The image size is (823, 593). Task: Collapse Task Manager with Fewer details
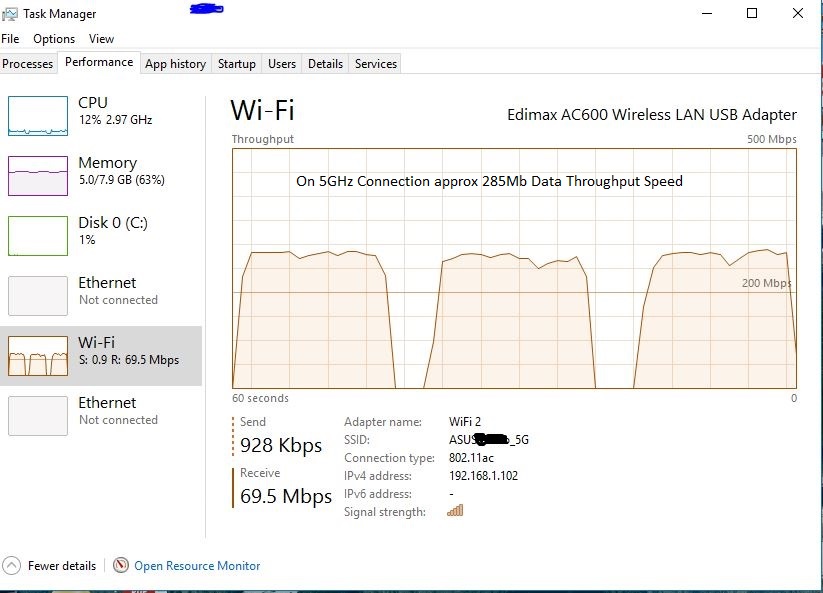click(50, 565)
